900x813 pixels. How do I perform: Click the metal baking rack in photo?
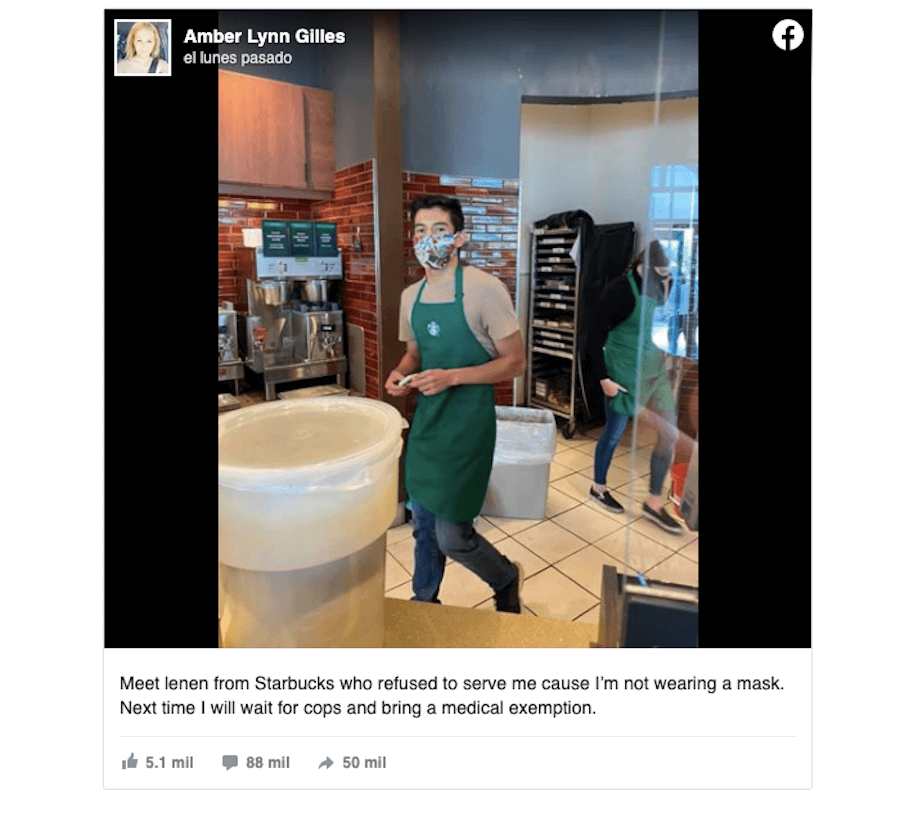tap(555, 324)
